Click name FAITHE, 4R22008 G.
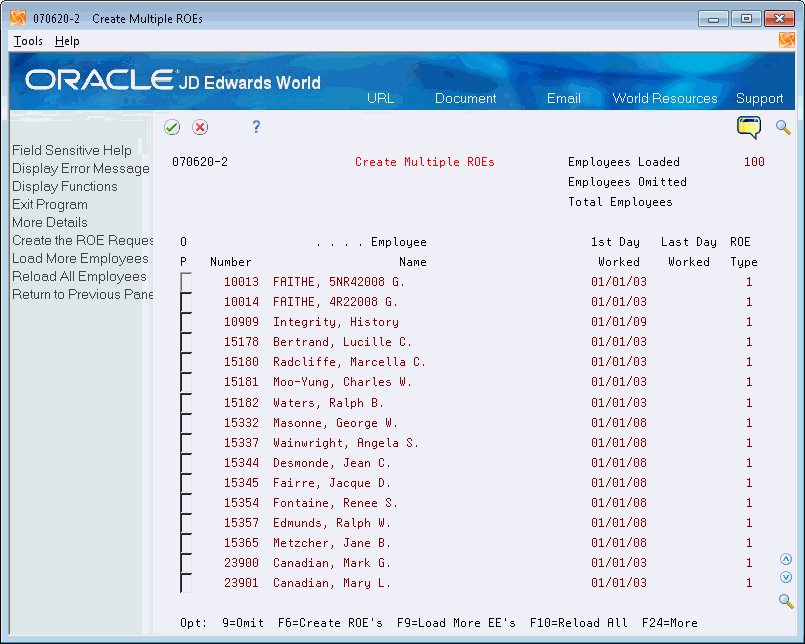This screenshot has height=644, width=805. (x=335, y=302)
